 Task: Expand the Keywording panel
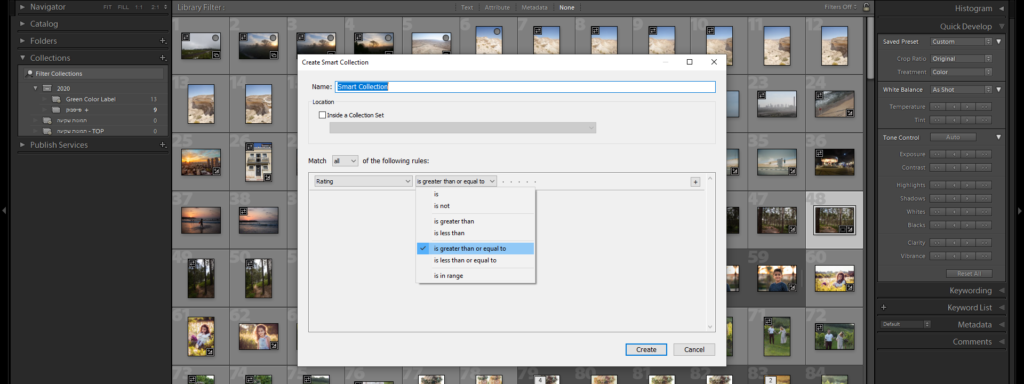[1001, 291]
